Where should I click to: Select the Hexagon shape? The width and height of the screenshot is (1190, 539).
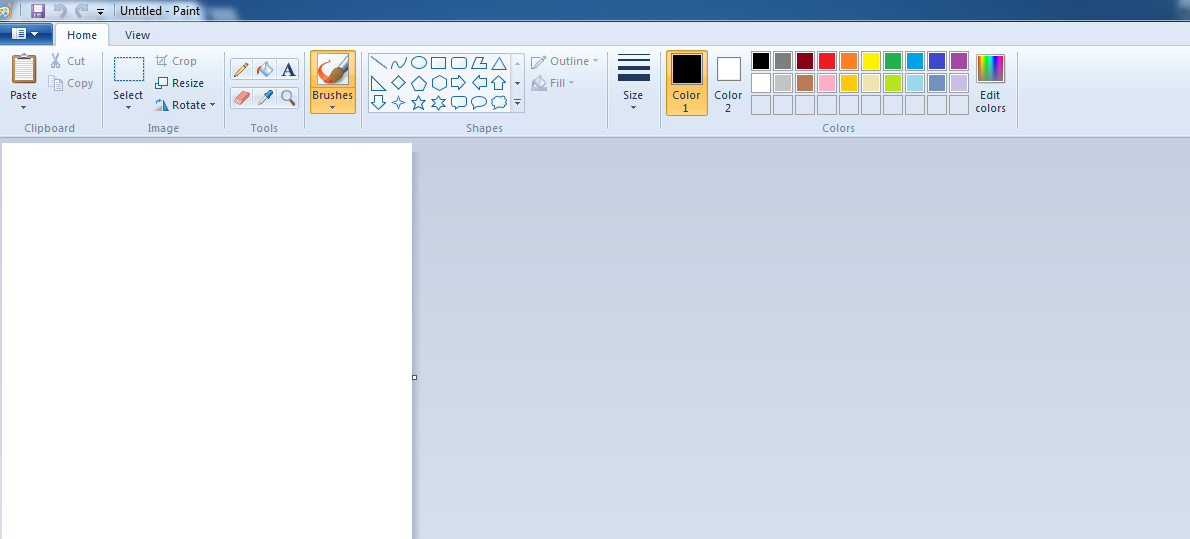[439, 83]
